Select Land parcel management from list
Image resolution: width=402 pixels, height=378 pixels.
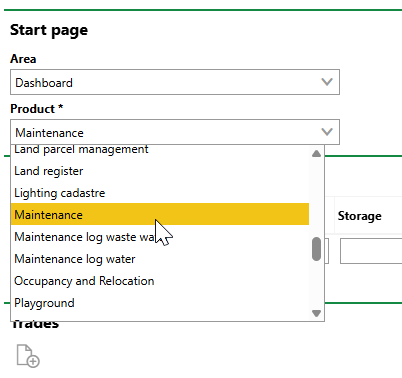coord(160,150)
